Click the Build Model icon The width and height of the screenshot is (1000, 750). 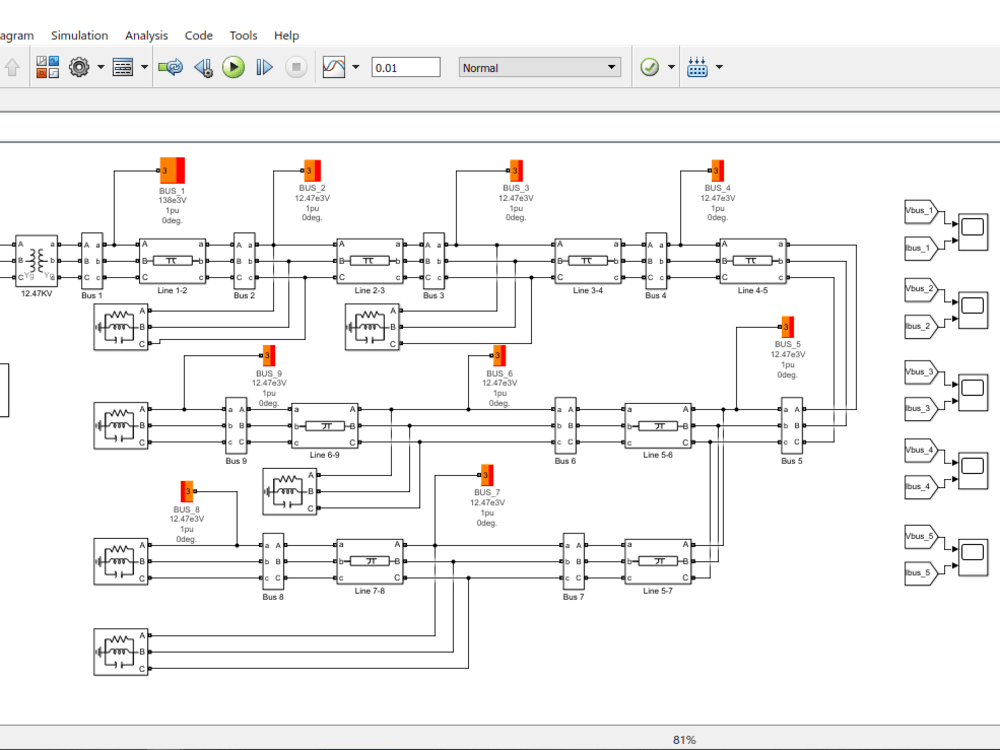coord(697,67)
